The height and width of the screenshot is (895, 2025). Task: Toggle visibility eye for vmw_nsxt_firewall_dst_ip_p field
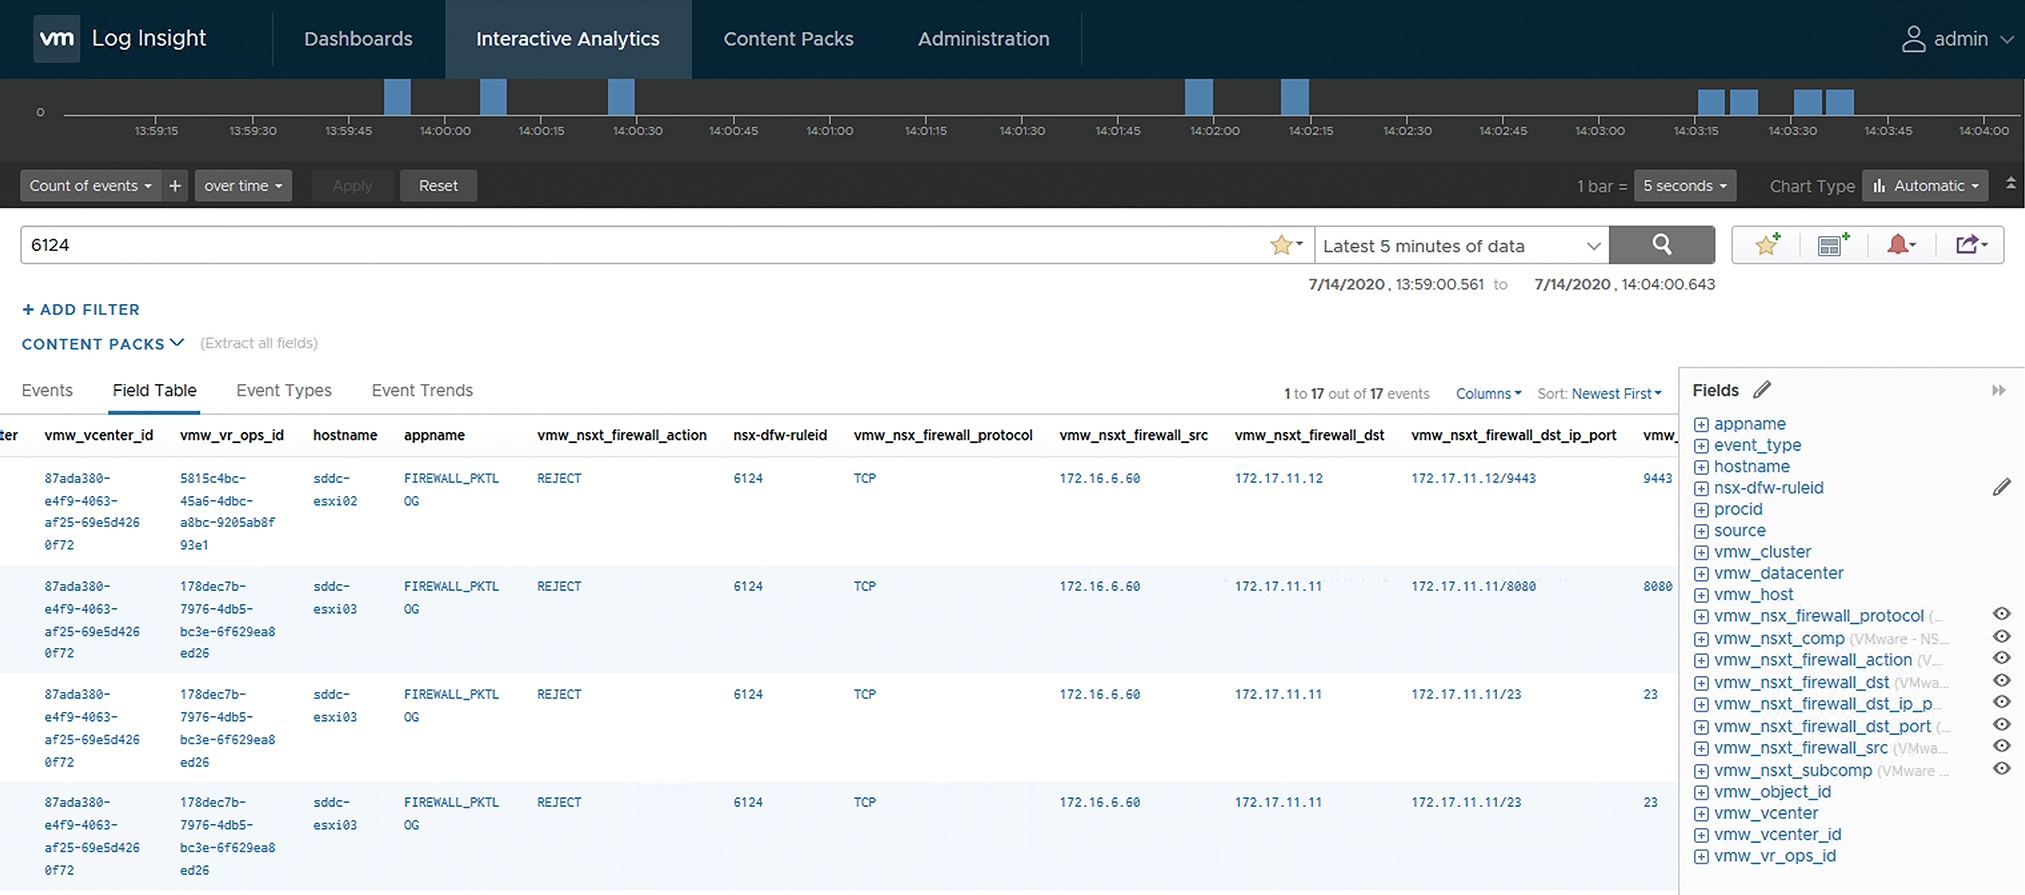point(2001,702)
